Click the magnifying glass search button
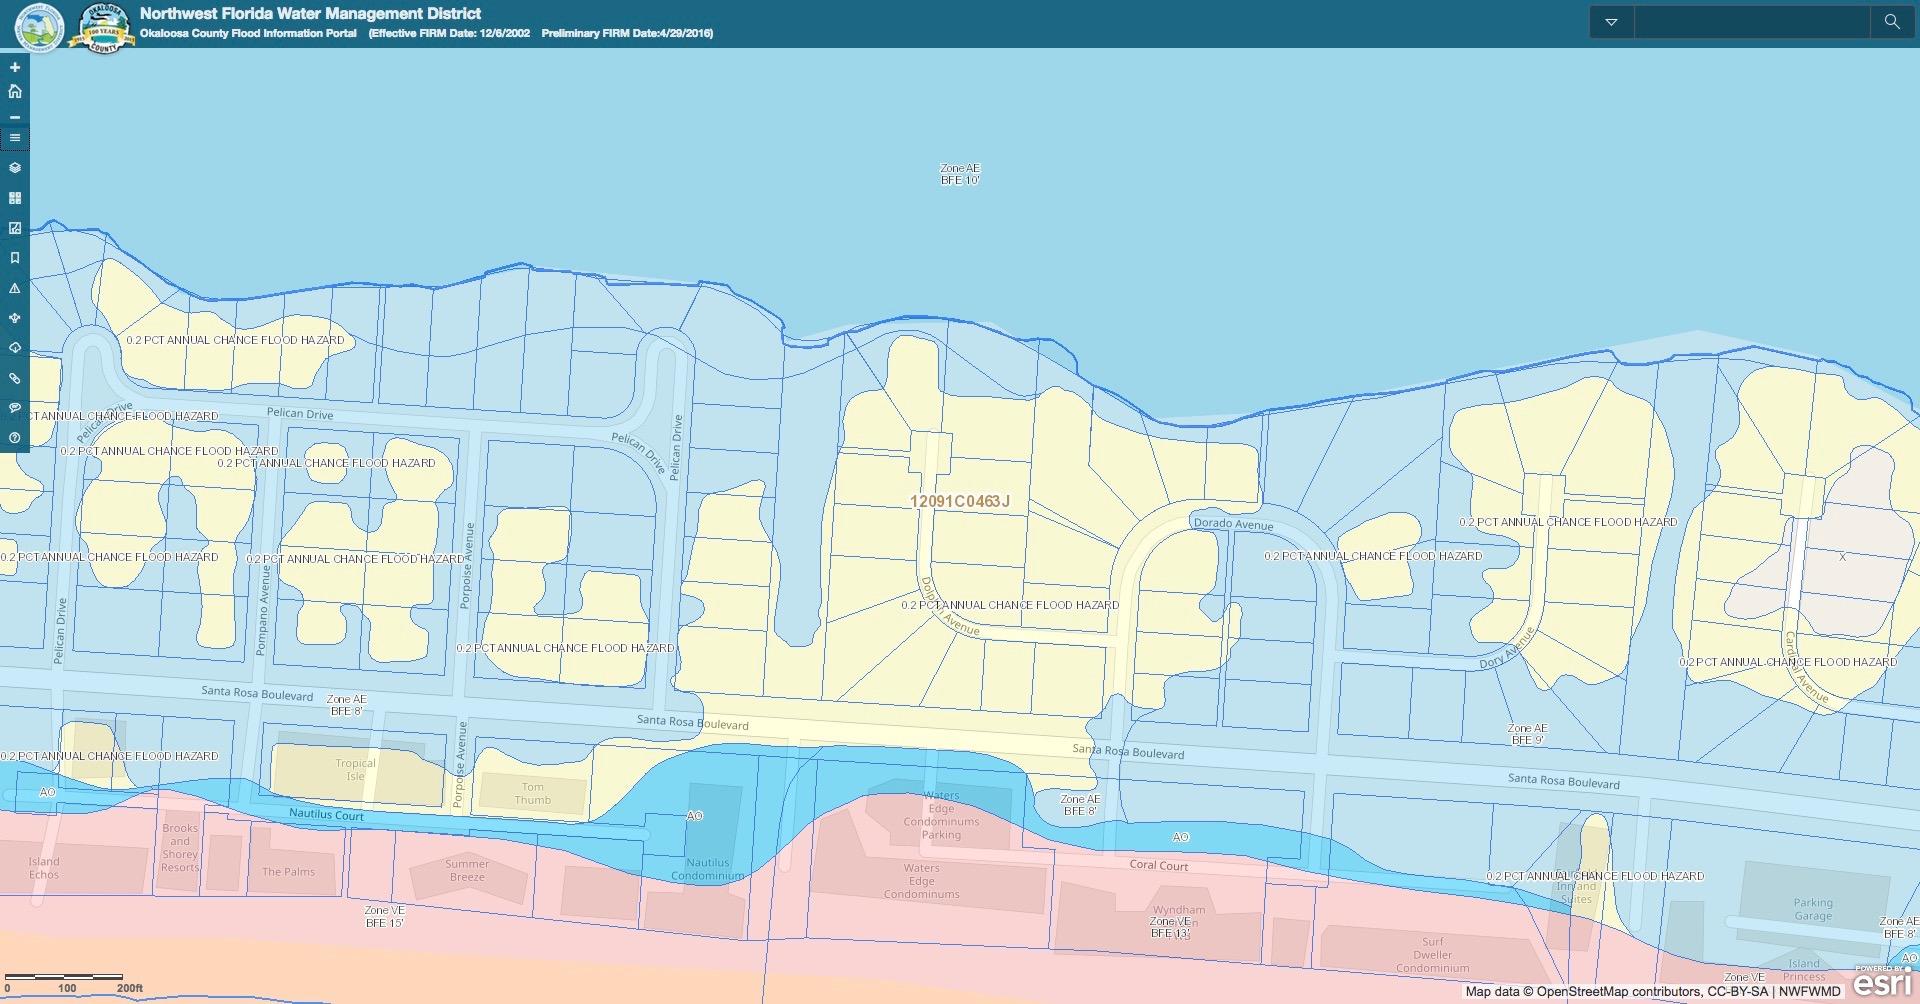The width and height of the screenshot is (1920, 1004). coord(1891,22)
